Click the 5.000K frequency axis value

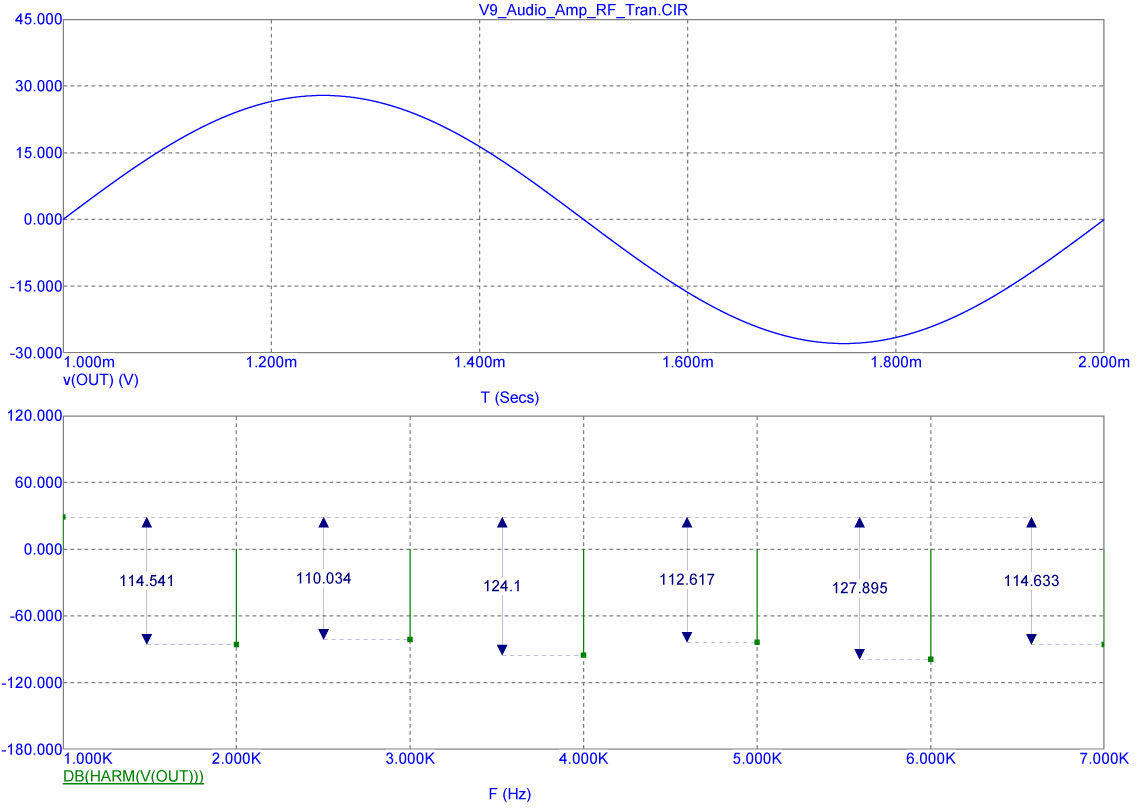coord(757,759)
